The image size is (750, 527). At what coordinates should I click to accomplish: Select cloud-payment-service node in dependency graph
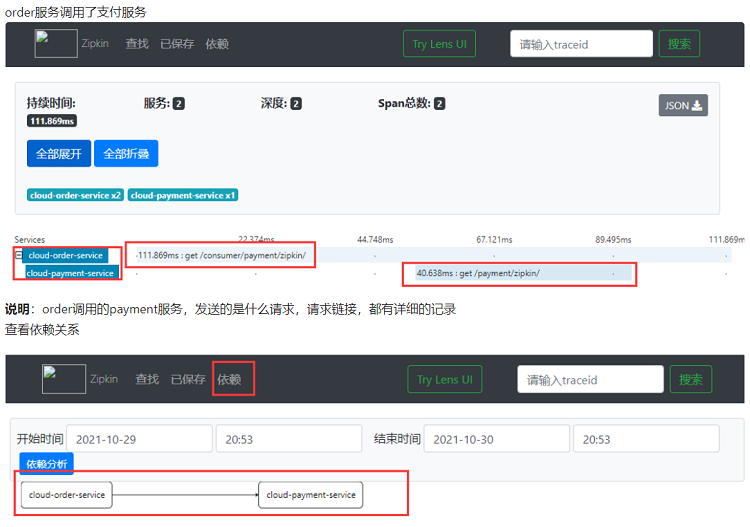[310, 495]
